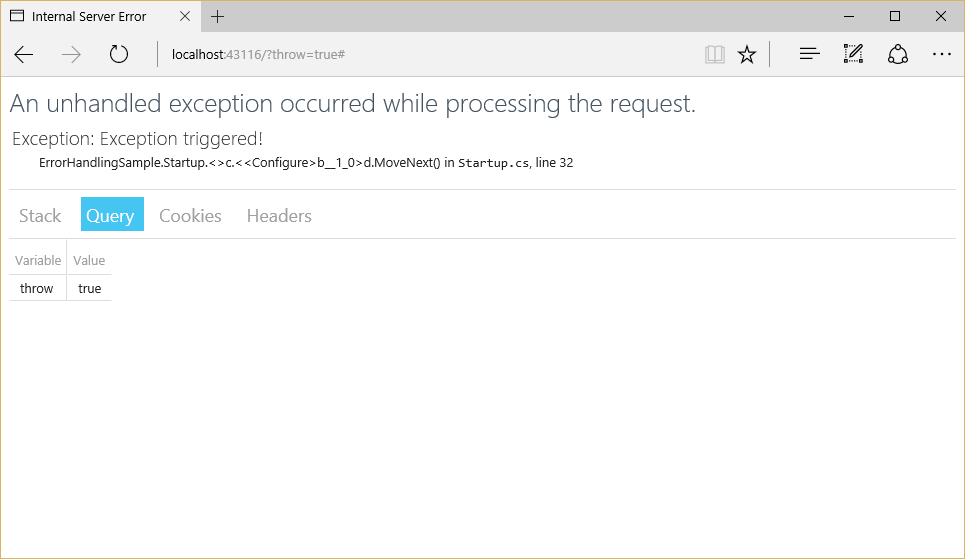Image resolution: width=965 pixels, height=559 pixels.
Task: Add page to favorites with star icon
Action: [x=747, y=55]
